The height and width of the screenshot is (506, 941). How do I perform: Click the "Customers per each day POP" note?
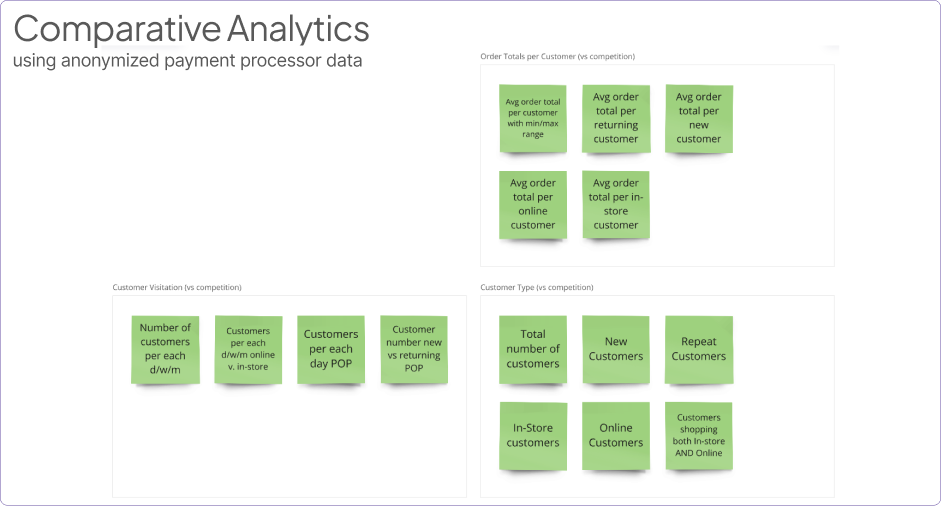(x=331, y=349)
